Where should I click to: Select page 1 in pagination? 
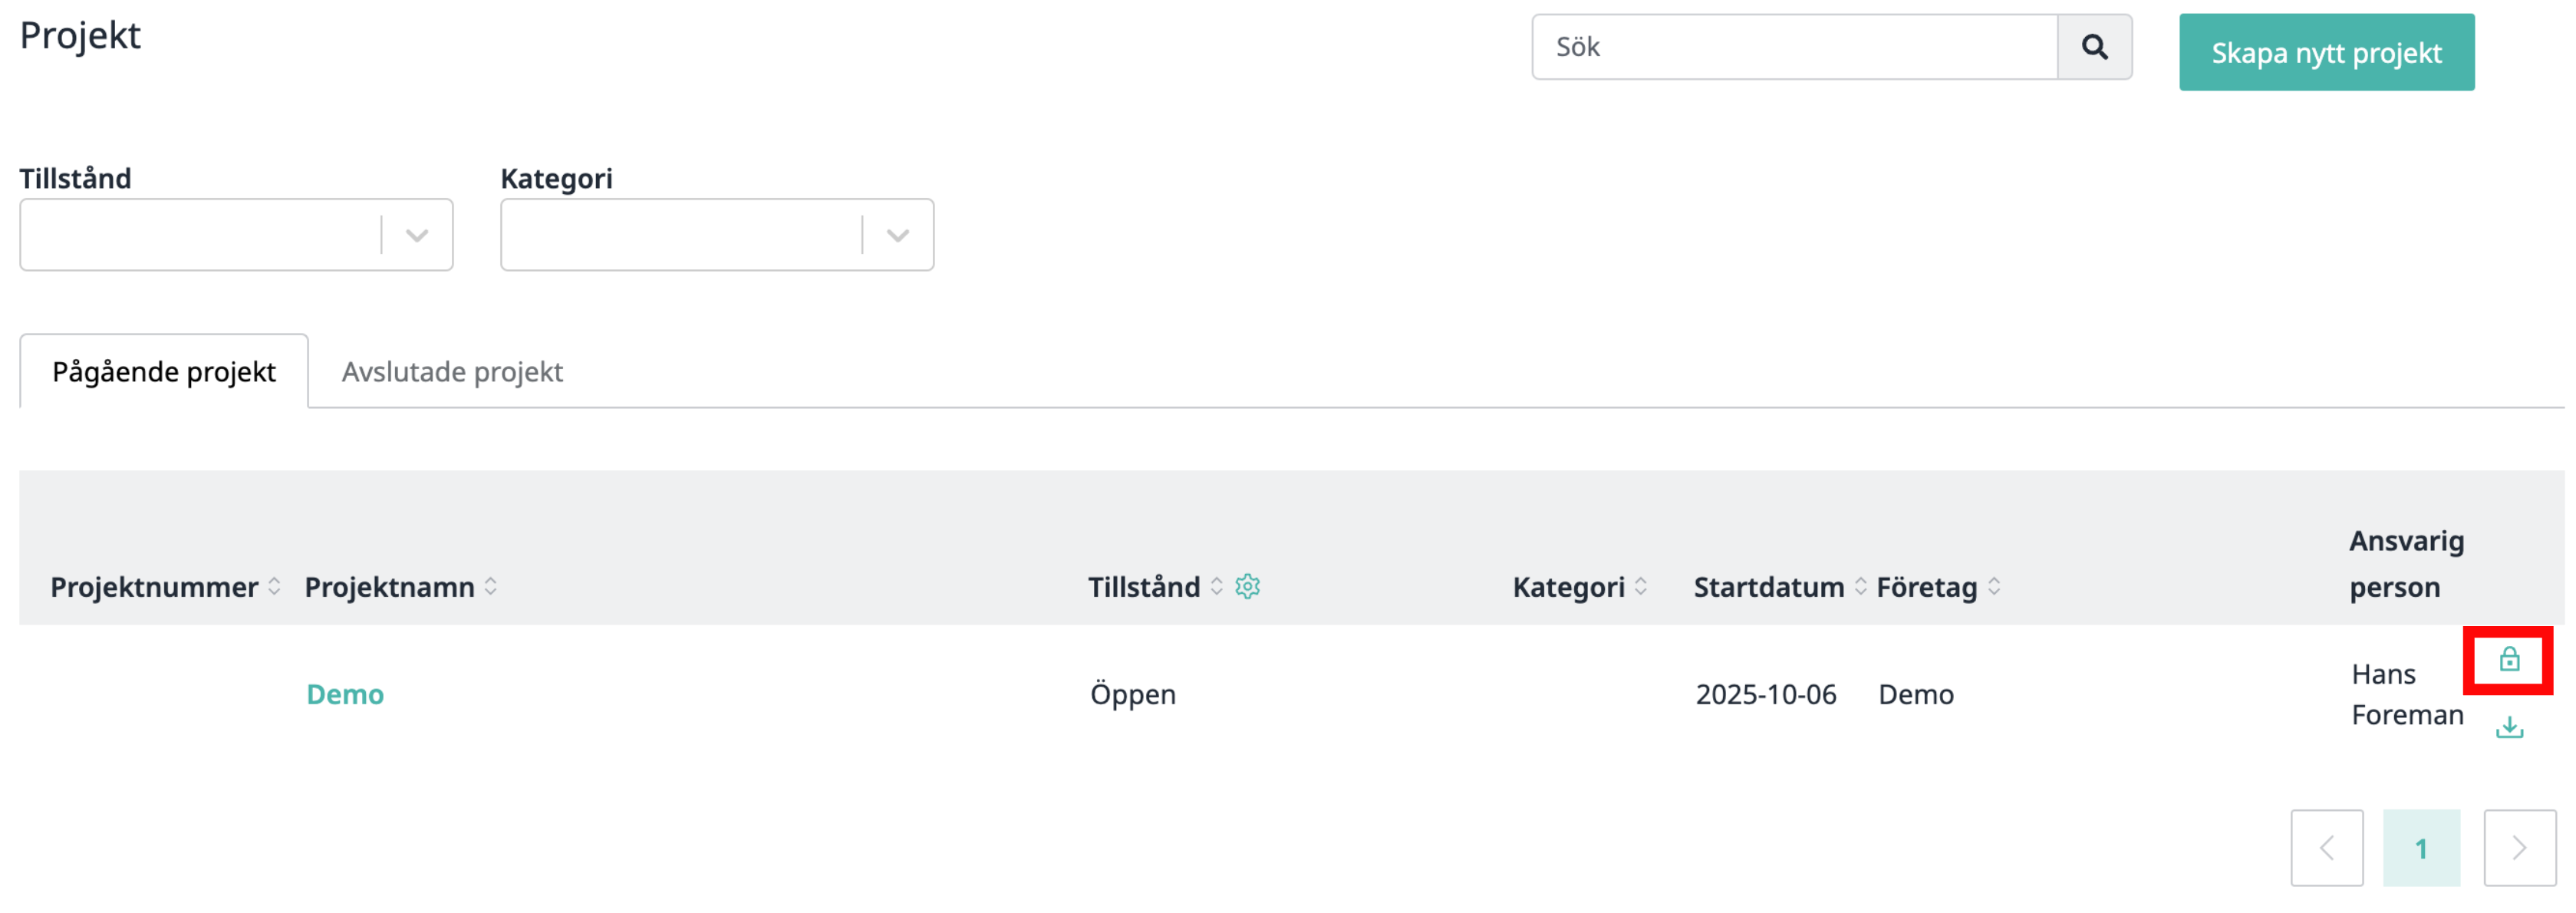tap(2421, 848)
